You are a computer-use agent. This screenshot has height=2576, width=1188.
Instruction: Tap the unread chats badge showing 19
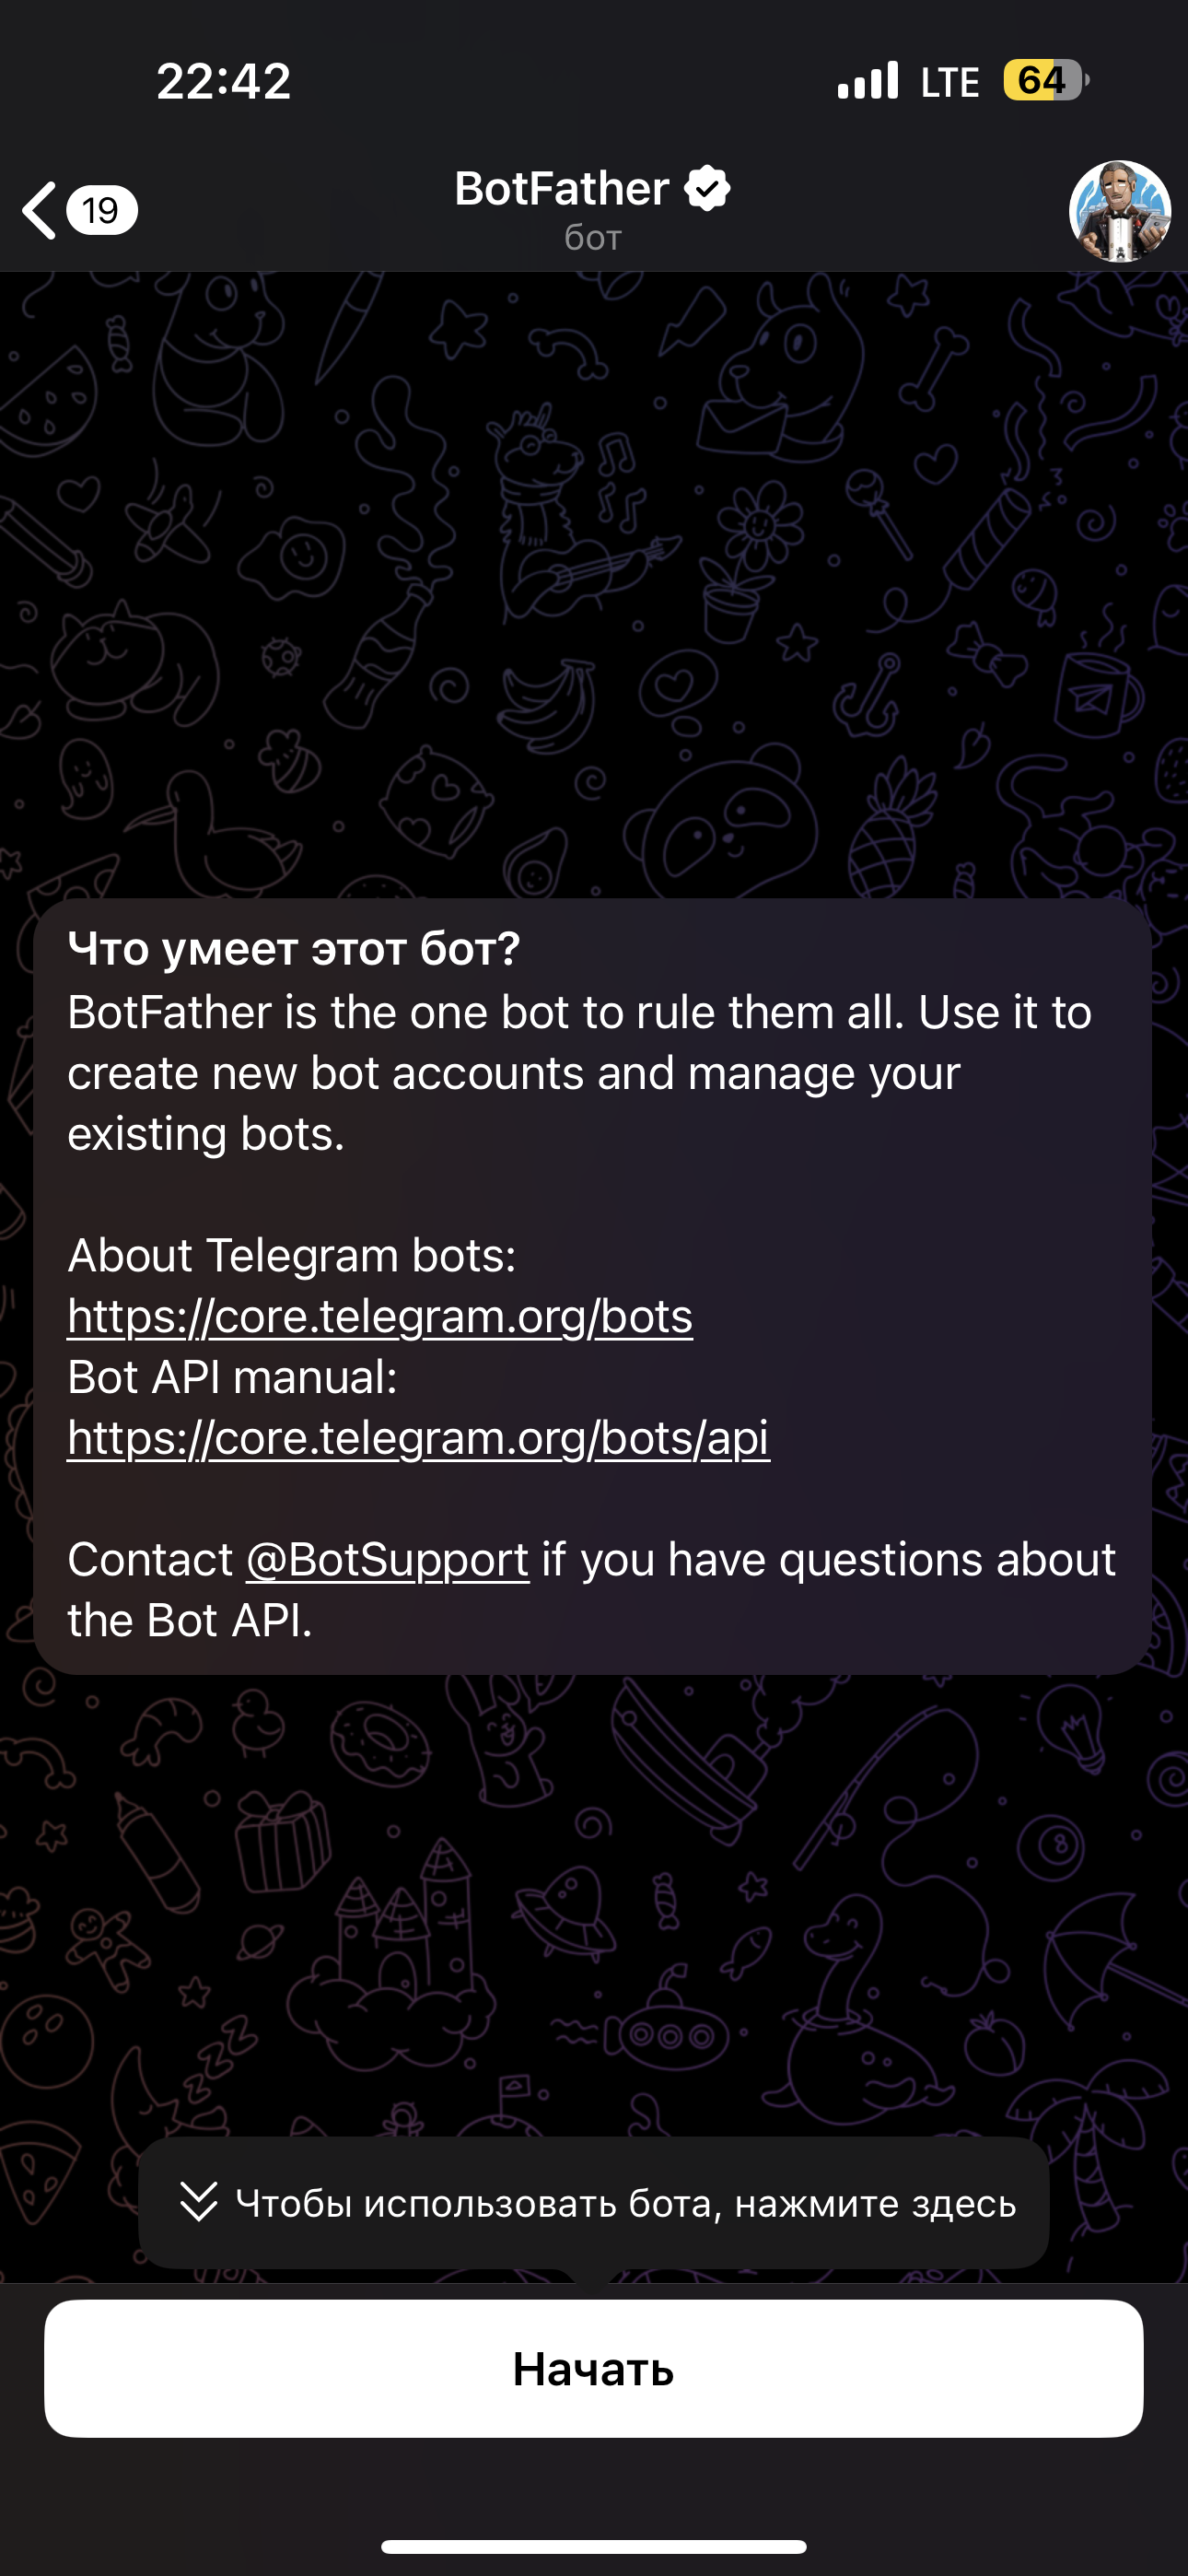(101, 211)
